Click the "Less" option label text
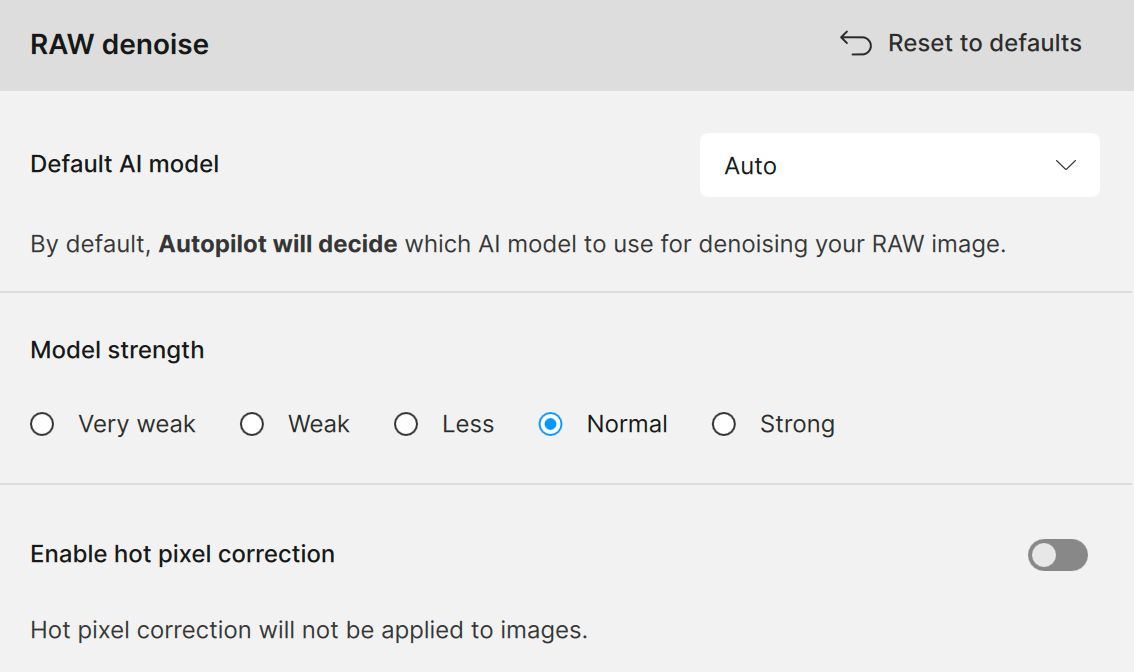 tap(468, 425)
